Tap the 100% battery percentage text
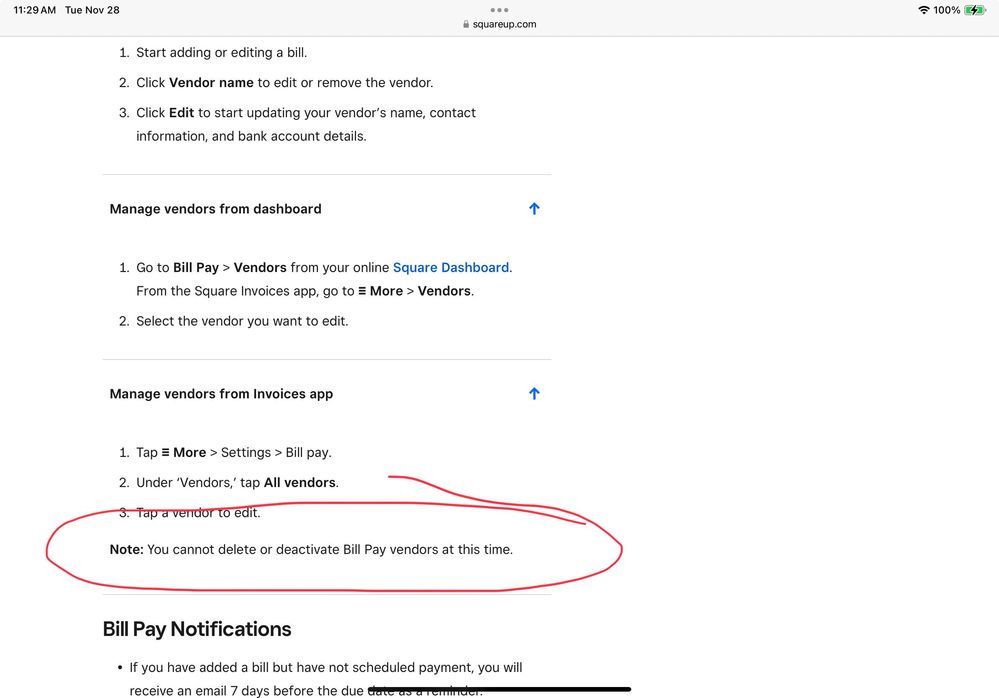The height and width of the screenshot is (698, 999). point(947,10)
